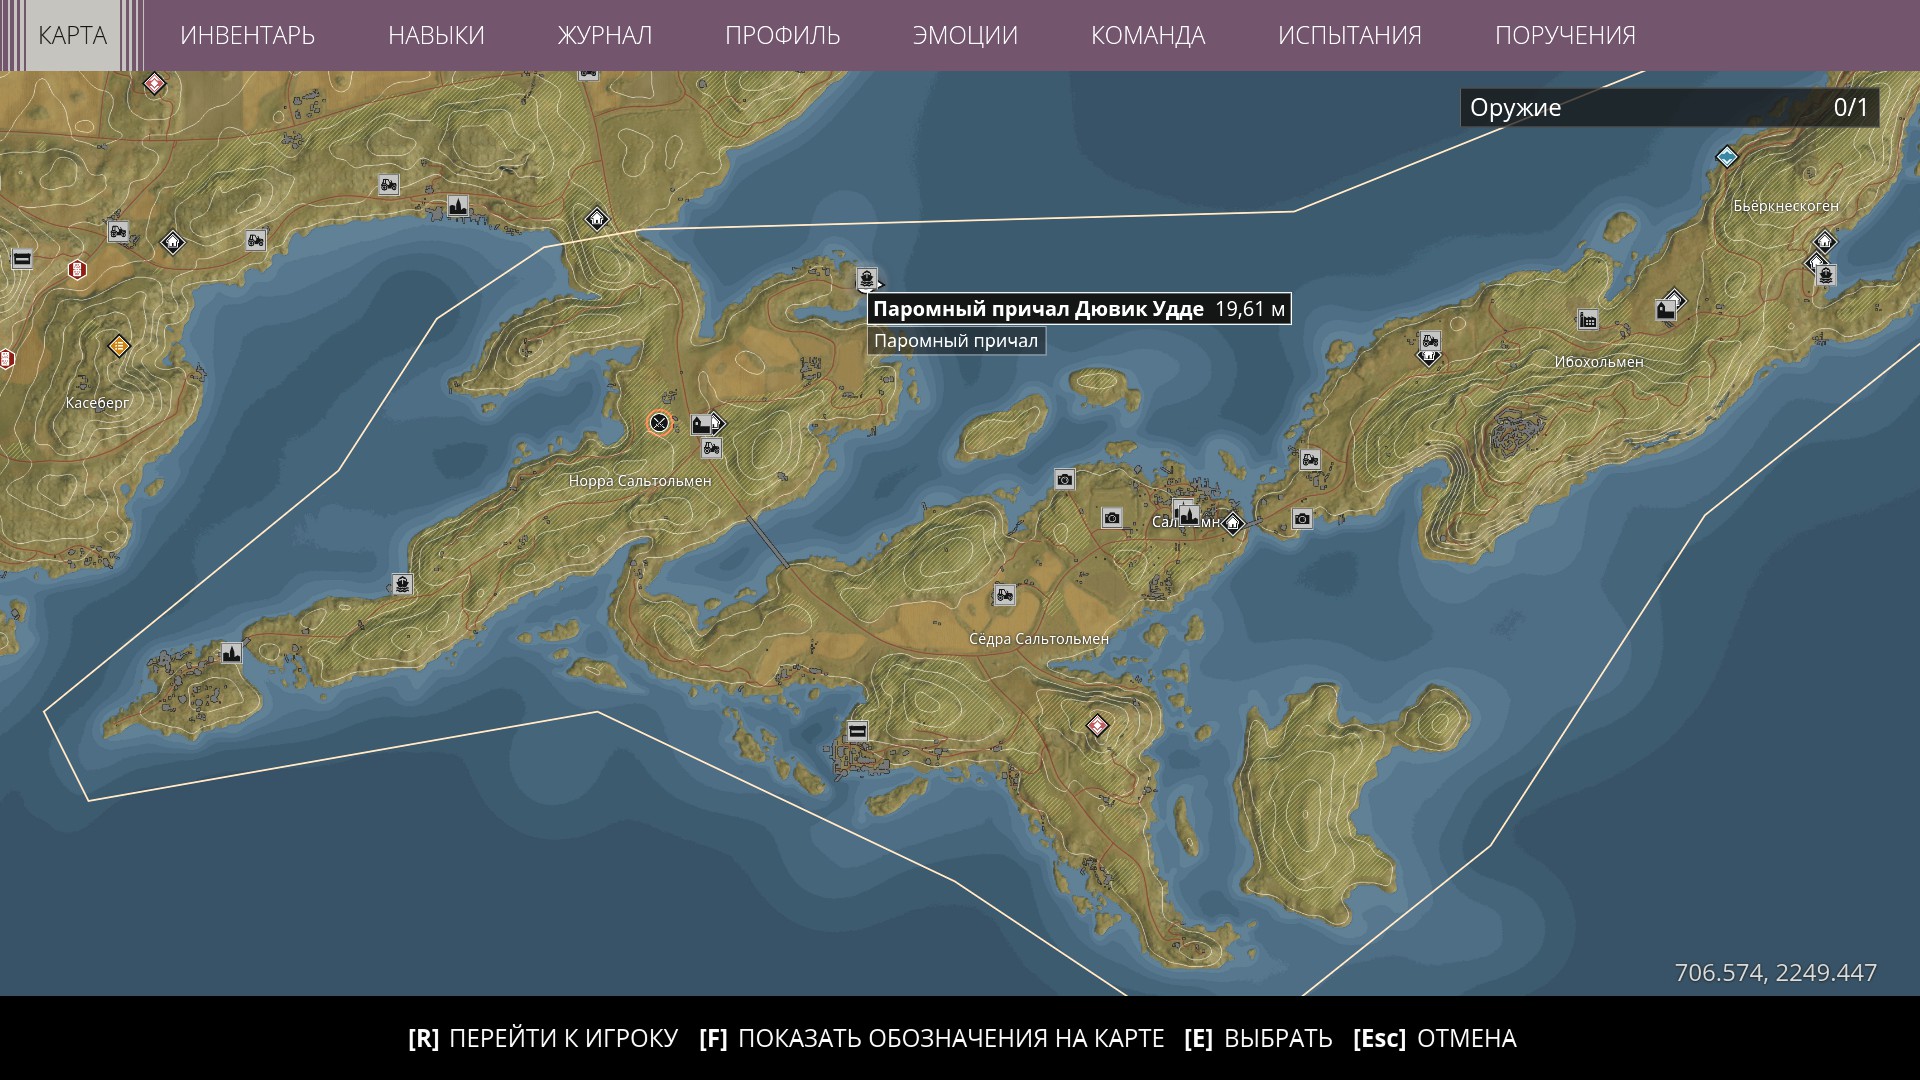
Task: Click the farm icon left of western safehouse
Action: pyautogui.click(x=118, y=232)
